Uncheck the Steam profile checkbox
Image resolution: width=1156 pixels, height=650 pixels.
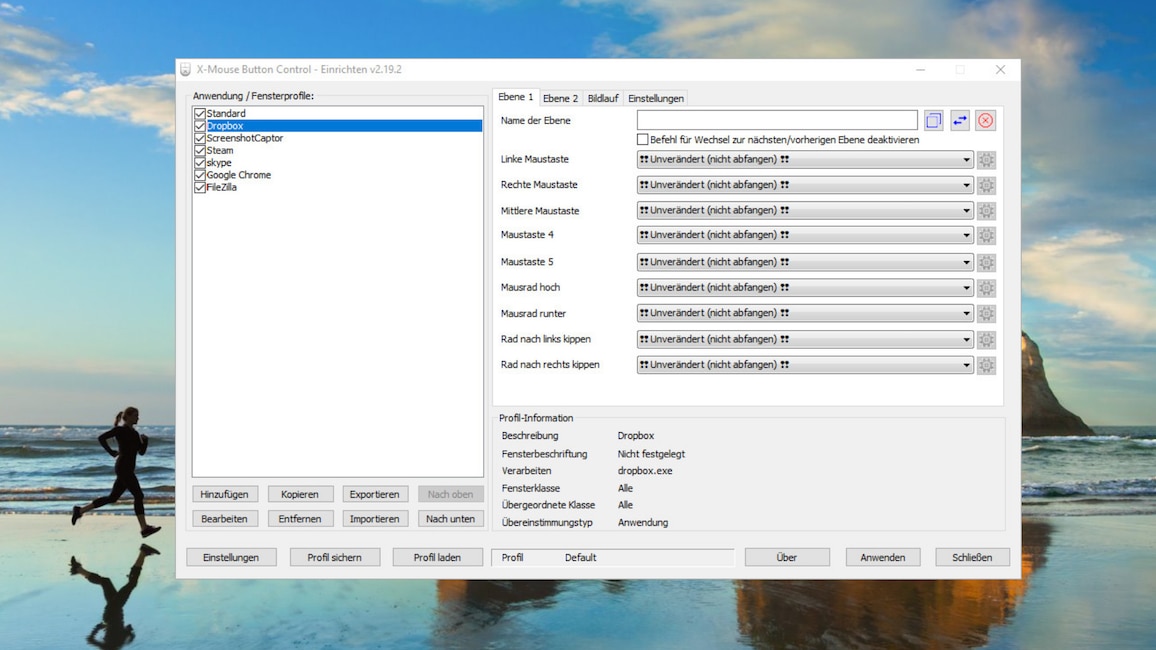pos(200,150)
